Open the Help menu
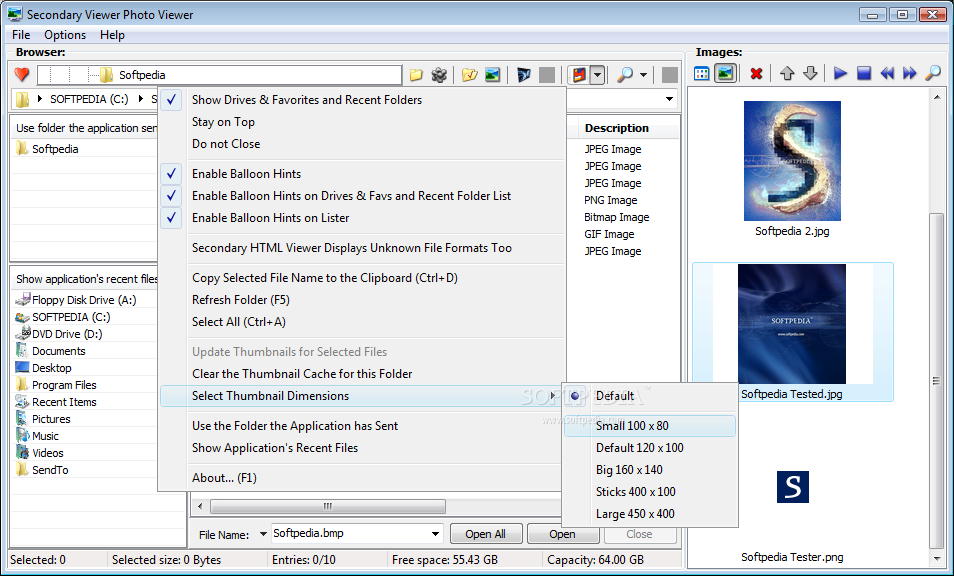The width and height of the screenshot is (954, 576). pyautogui.click(x=112, y=35)
